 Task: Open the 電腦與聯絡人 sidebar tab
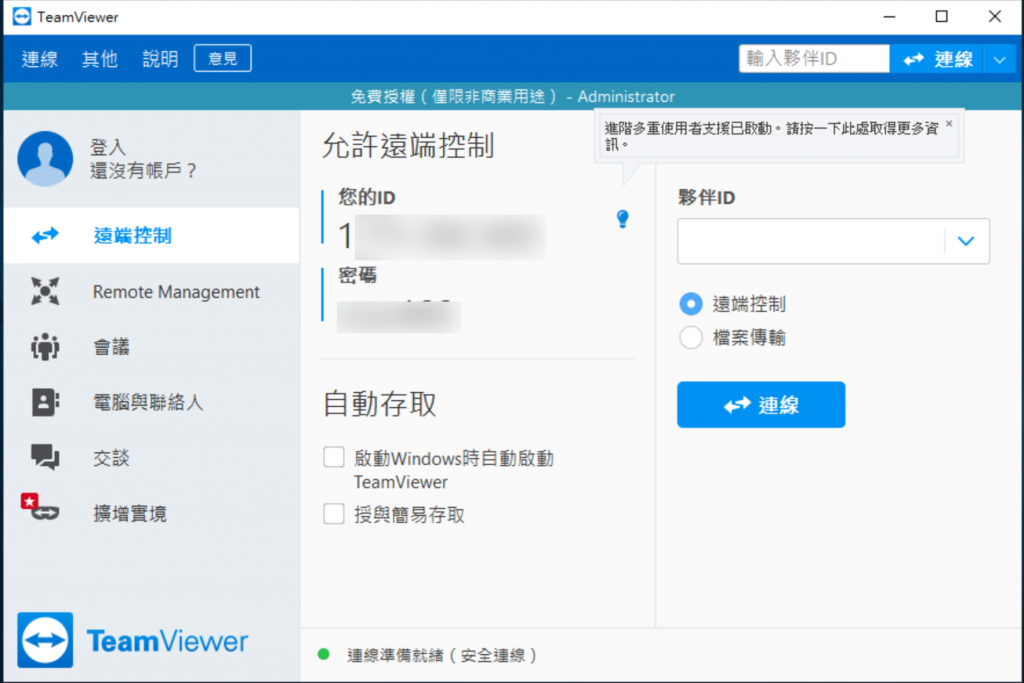click(x=152, y=402)
